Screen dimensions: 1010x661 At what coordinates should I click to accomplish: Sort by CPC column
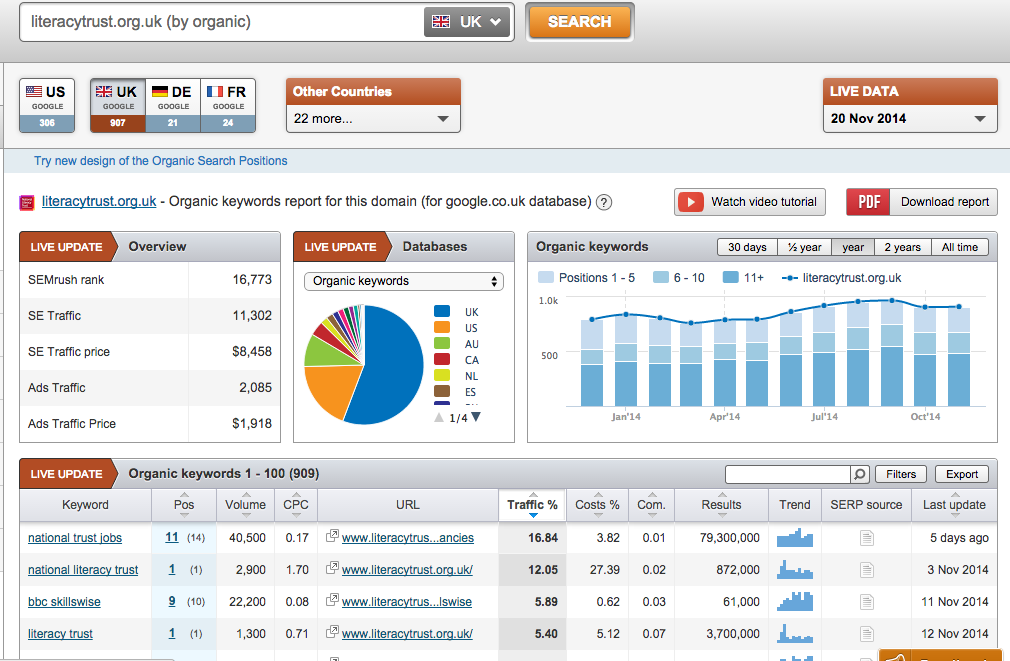point(296,505)
